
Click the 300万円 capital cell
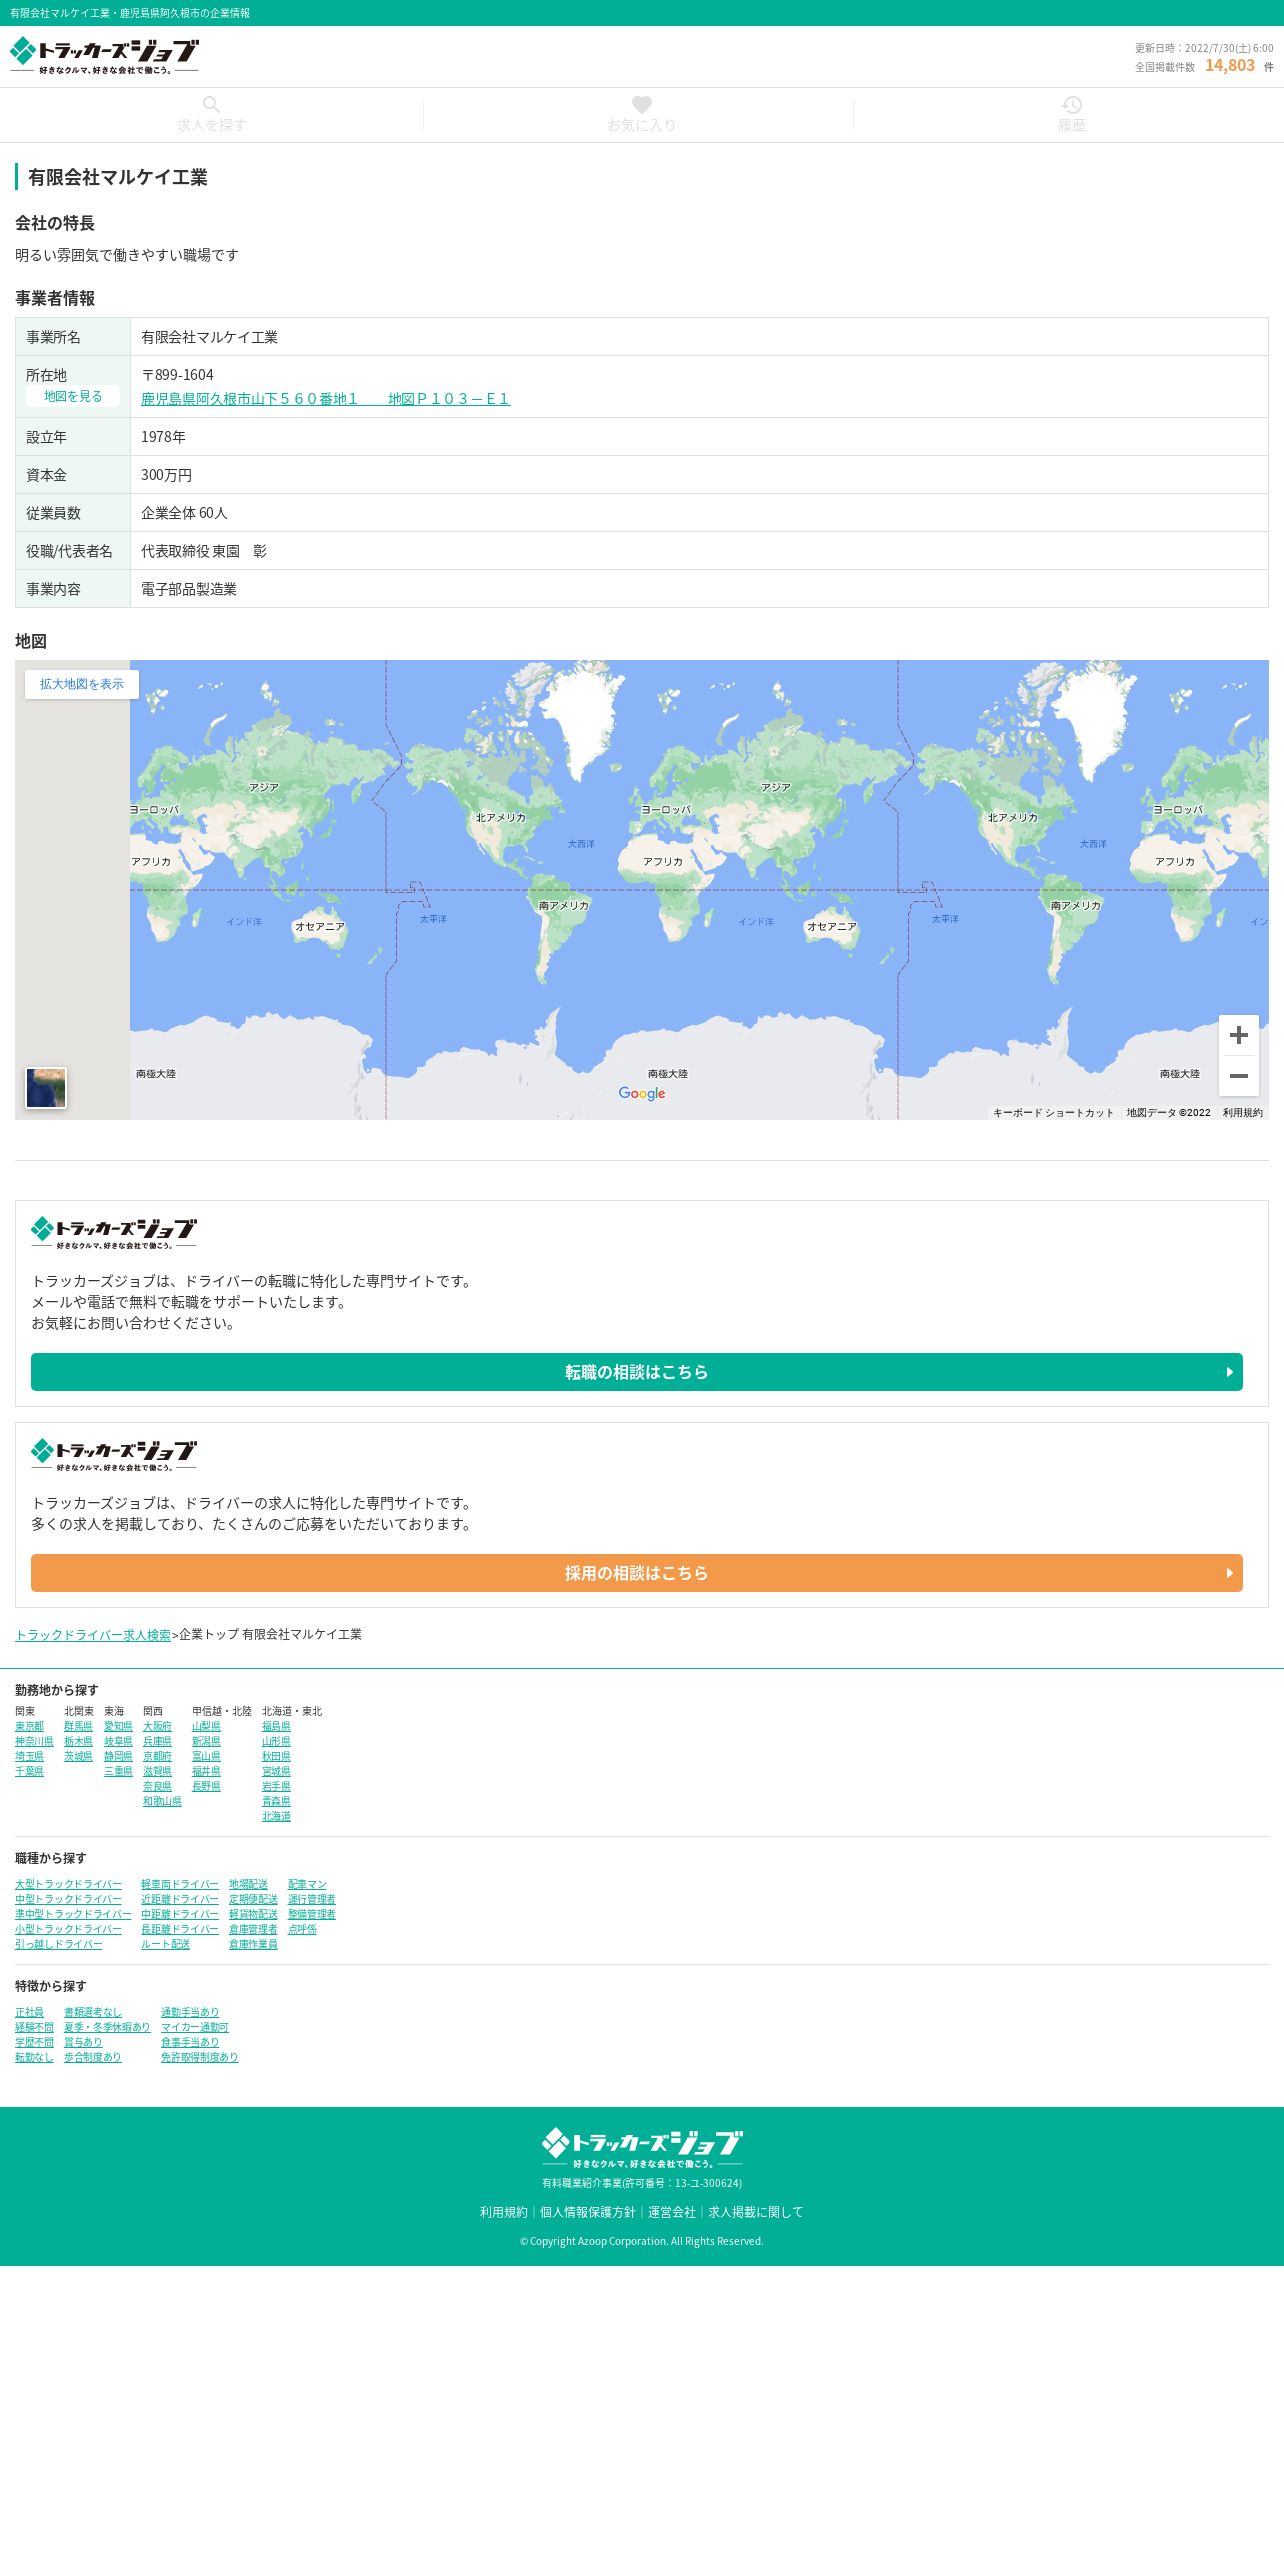coord(699,475)
